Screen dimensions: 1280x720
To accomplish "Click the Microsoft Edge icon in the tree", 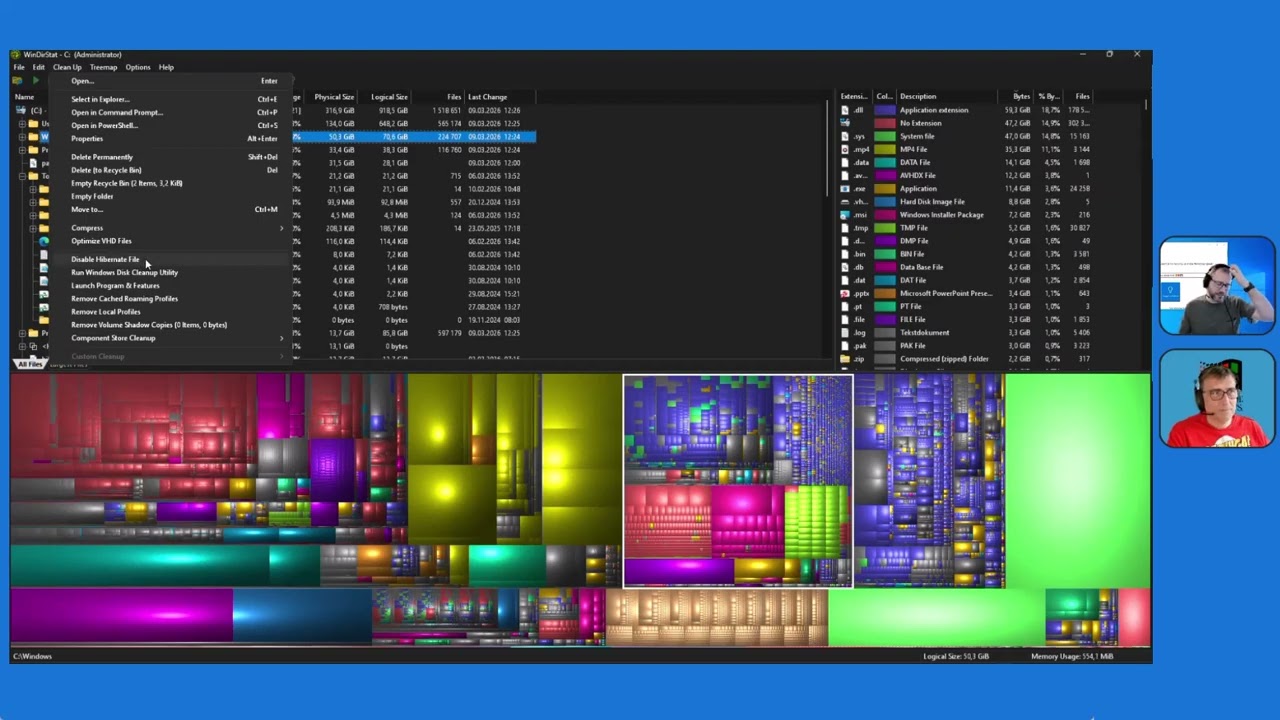I will (44, 241).
